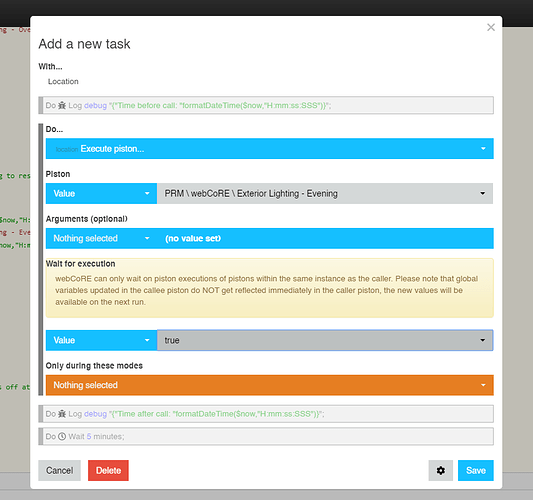Change the true value in wait dropdown
Image resolution: width=533 pixels, height=500 pixels.
[x=325, y=340]
